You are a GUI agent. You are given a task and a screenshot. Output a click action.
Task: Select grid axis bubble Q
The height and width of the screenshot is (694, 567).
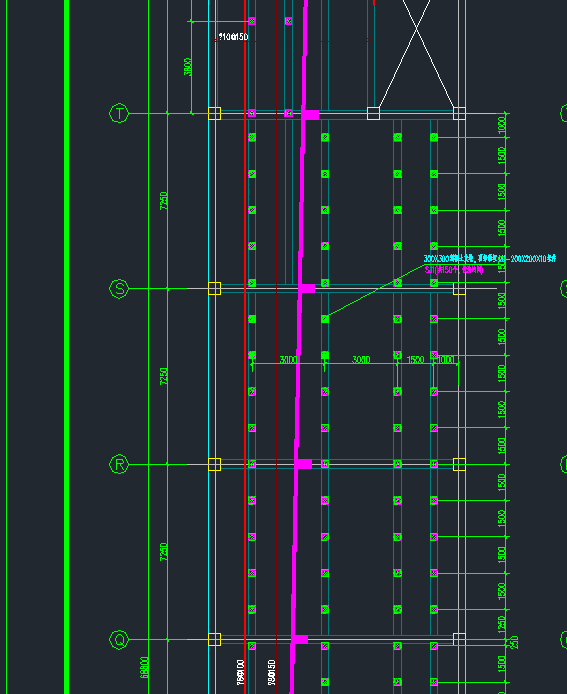[119, 640]
